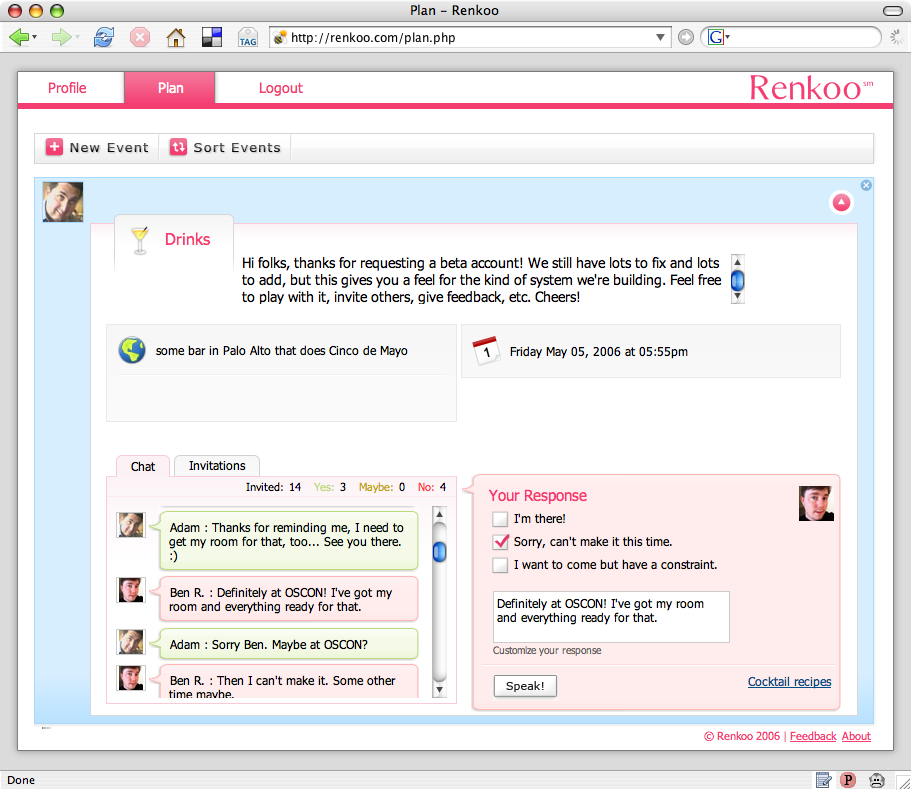Click the chat scroll down arrow
The width and height of the screenshot is (911, 790).
click(x=440, y=690)
